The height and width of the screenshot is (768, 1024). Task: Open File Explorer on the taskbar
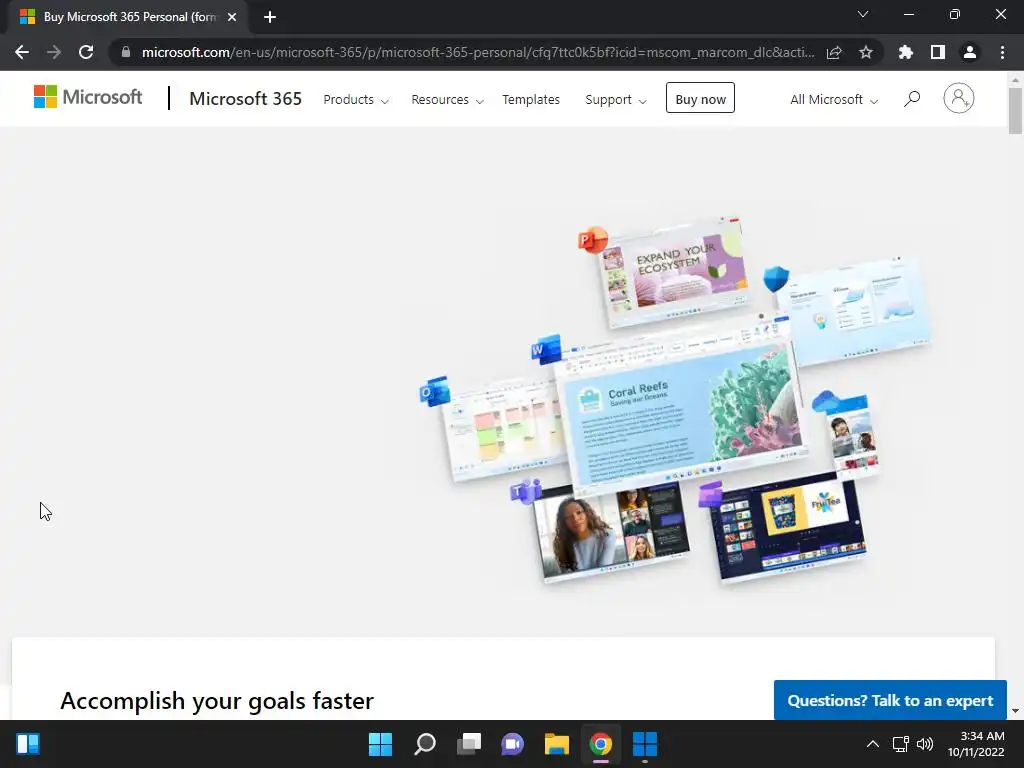click(x=556, y=744)
